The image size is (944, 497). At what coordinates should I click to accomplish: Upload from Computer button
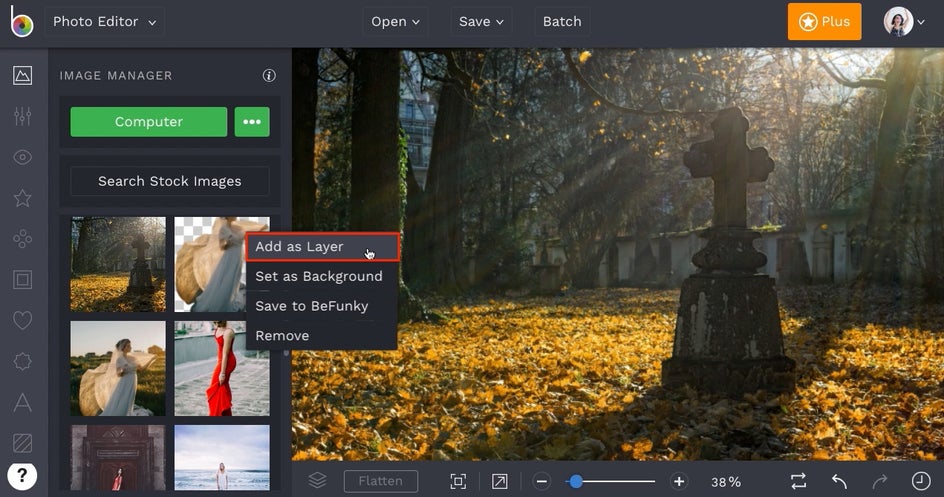(x=149, y=122)
